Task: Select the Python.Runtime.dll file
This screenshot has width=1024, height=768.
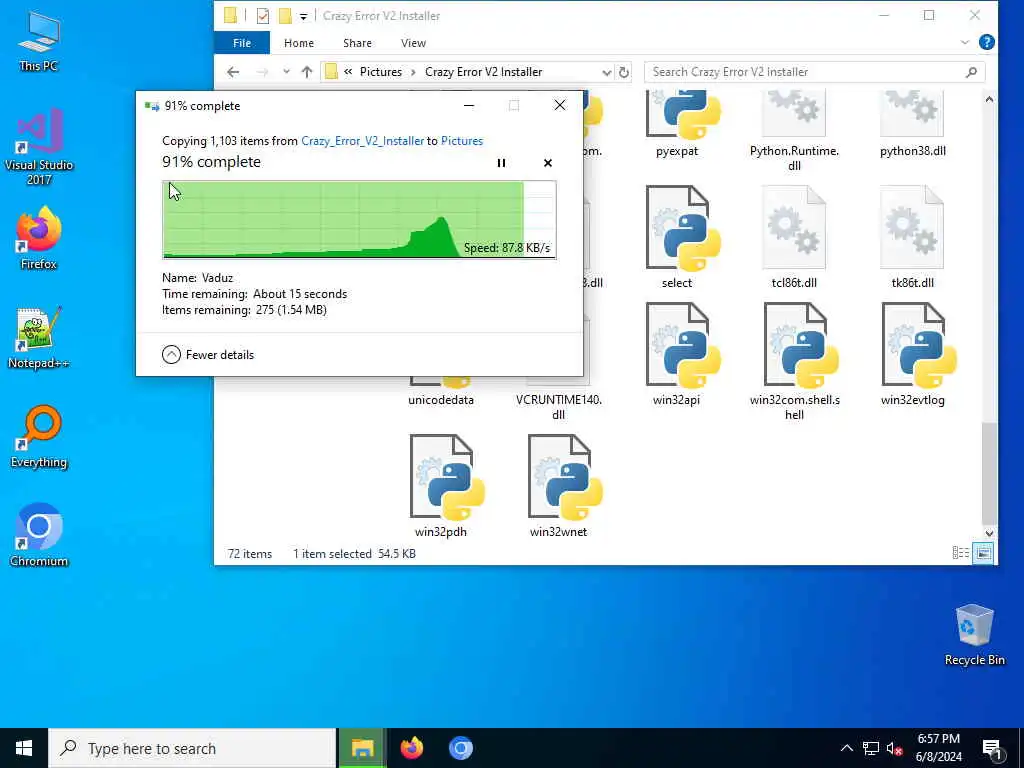Action: tap(794, 131)
